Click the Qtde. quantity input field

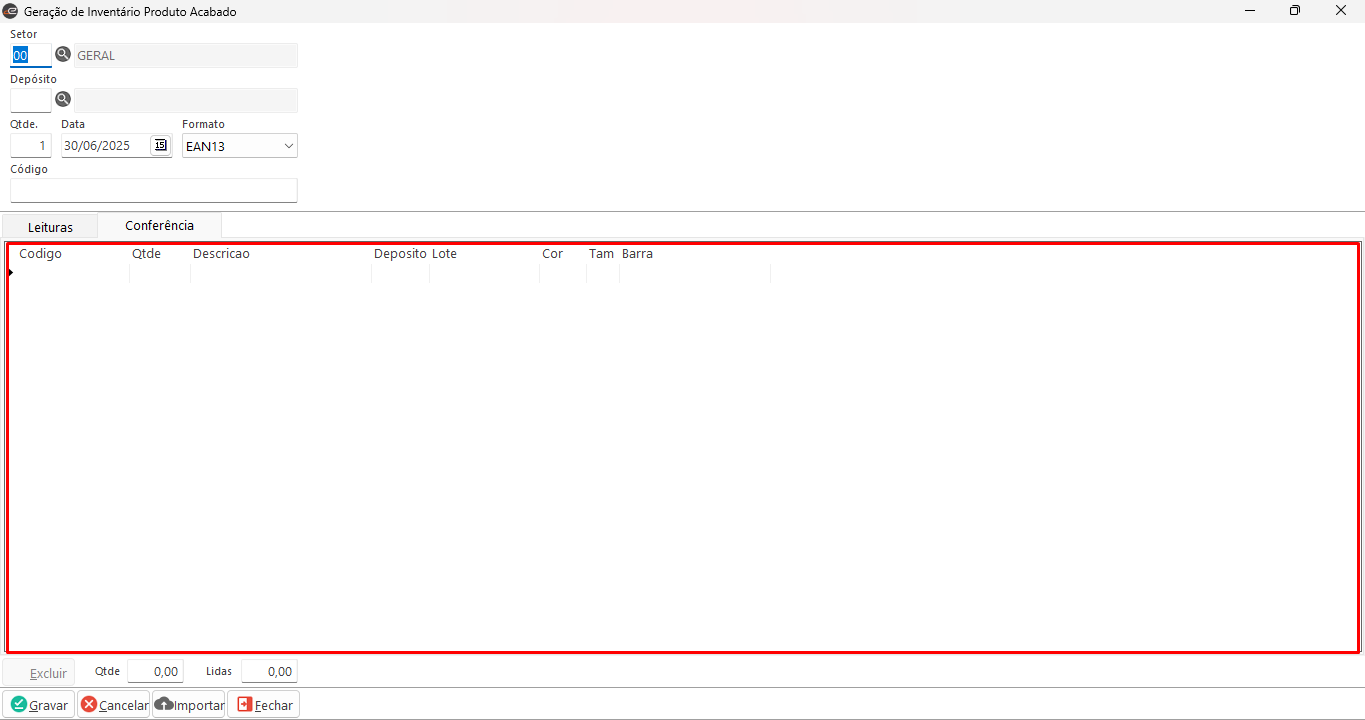[x=30, y=146]
